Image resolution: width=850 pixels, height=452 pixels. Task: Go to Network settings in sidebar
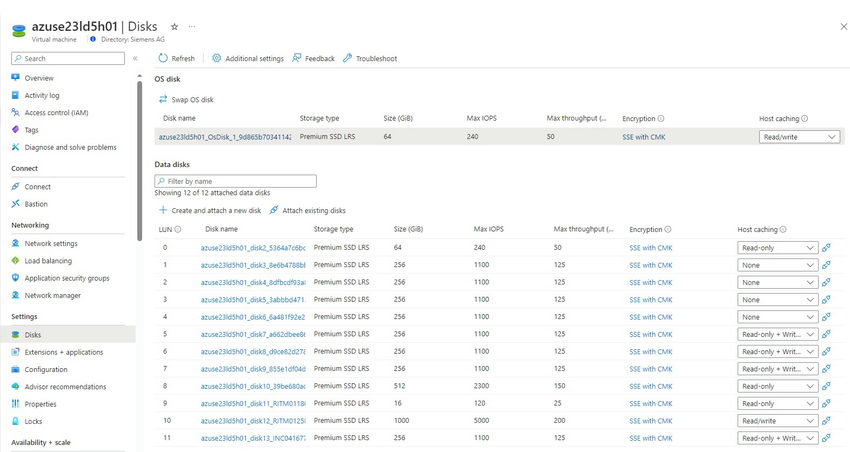pyautogui.click(x=51, y=243)
